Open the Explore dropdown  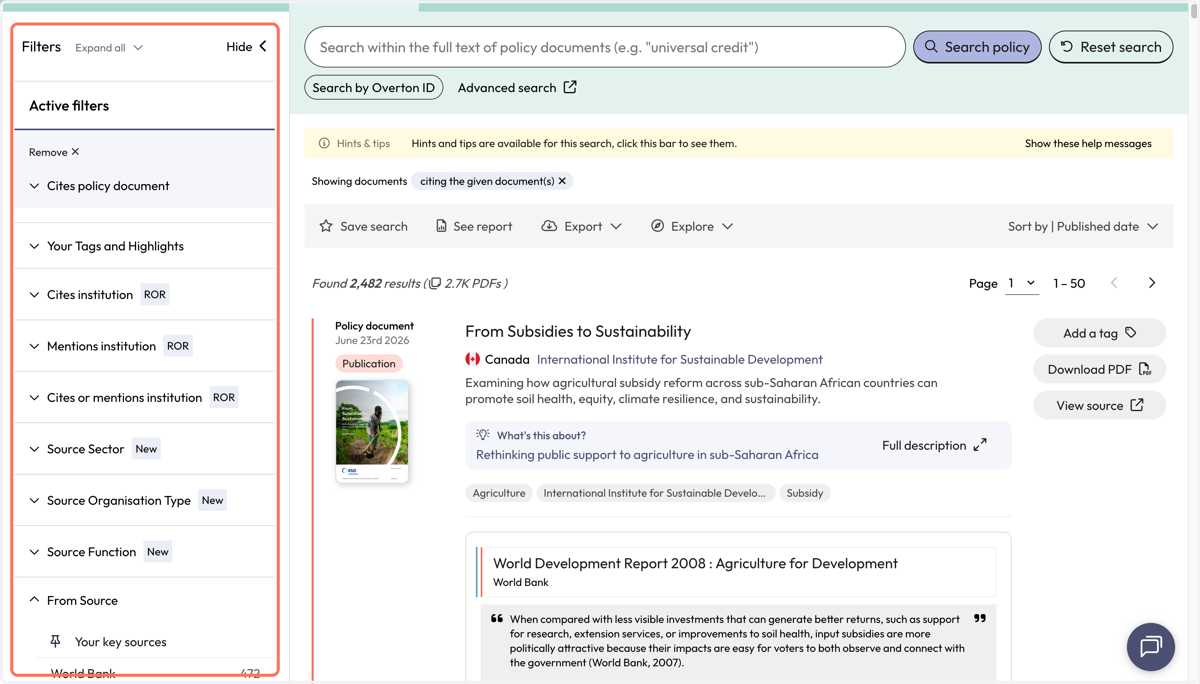(692, 226)
